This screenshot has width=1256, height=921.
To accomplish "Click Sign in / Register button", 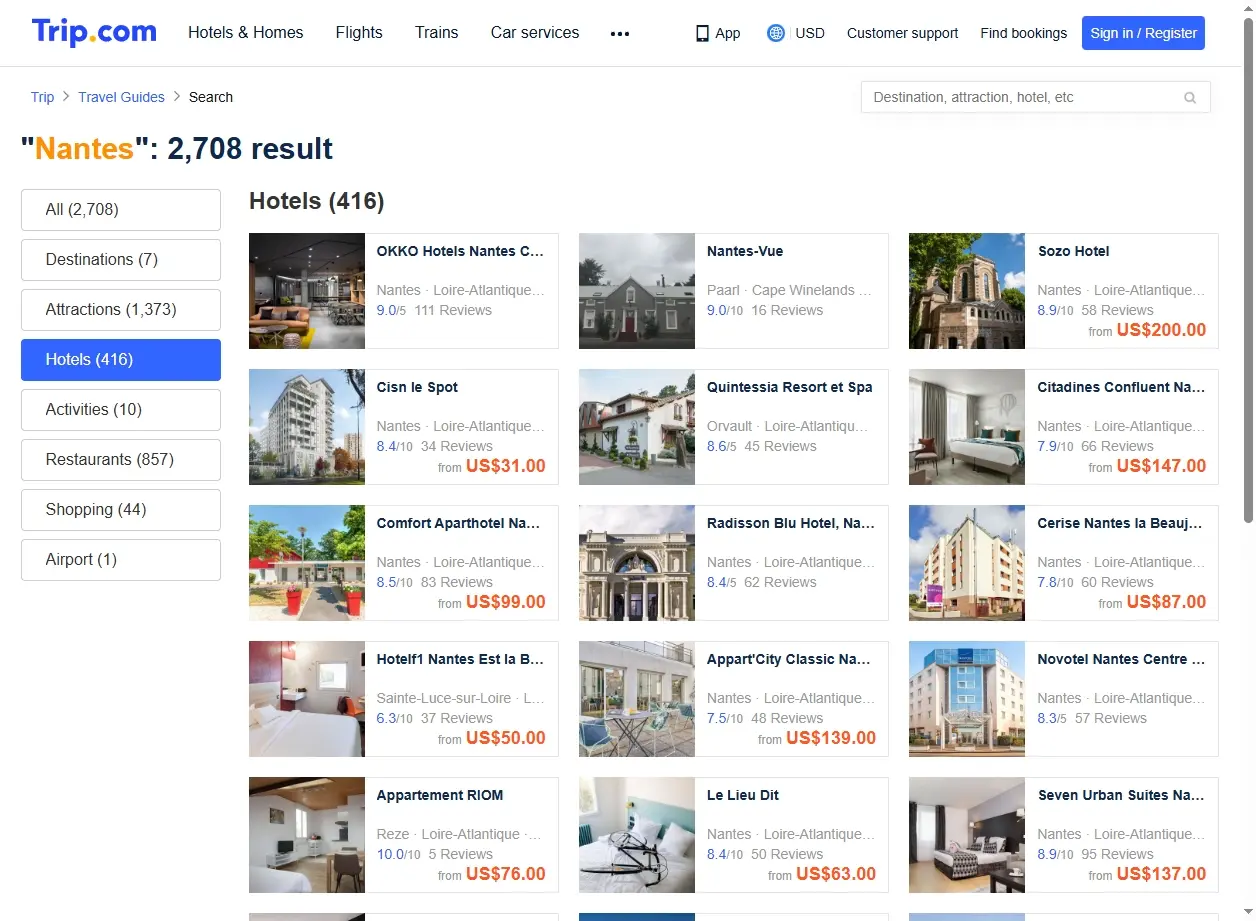I will point(1144,33).
